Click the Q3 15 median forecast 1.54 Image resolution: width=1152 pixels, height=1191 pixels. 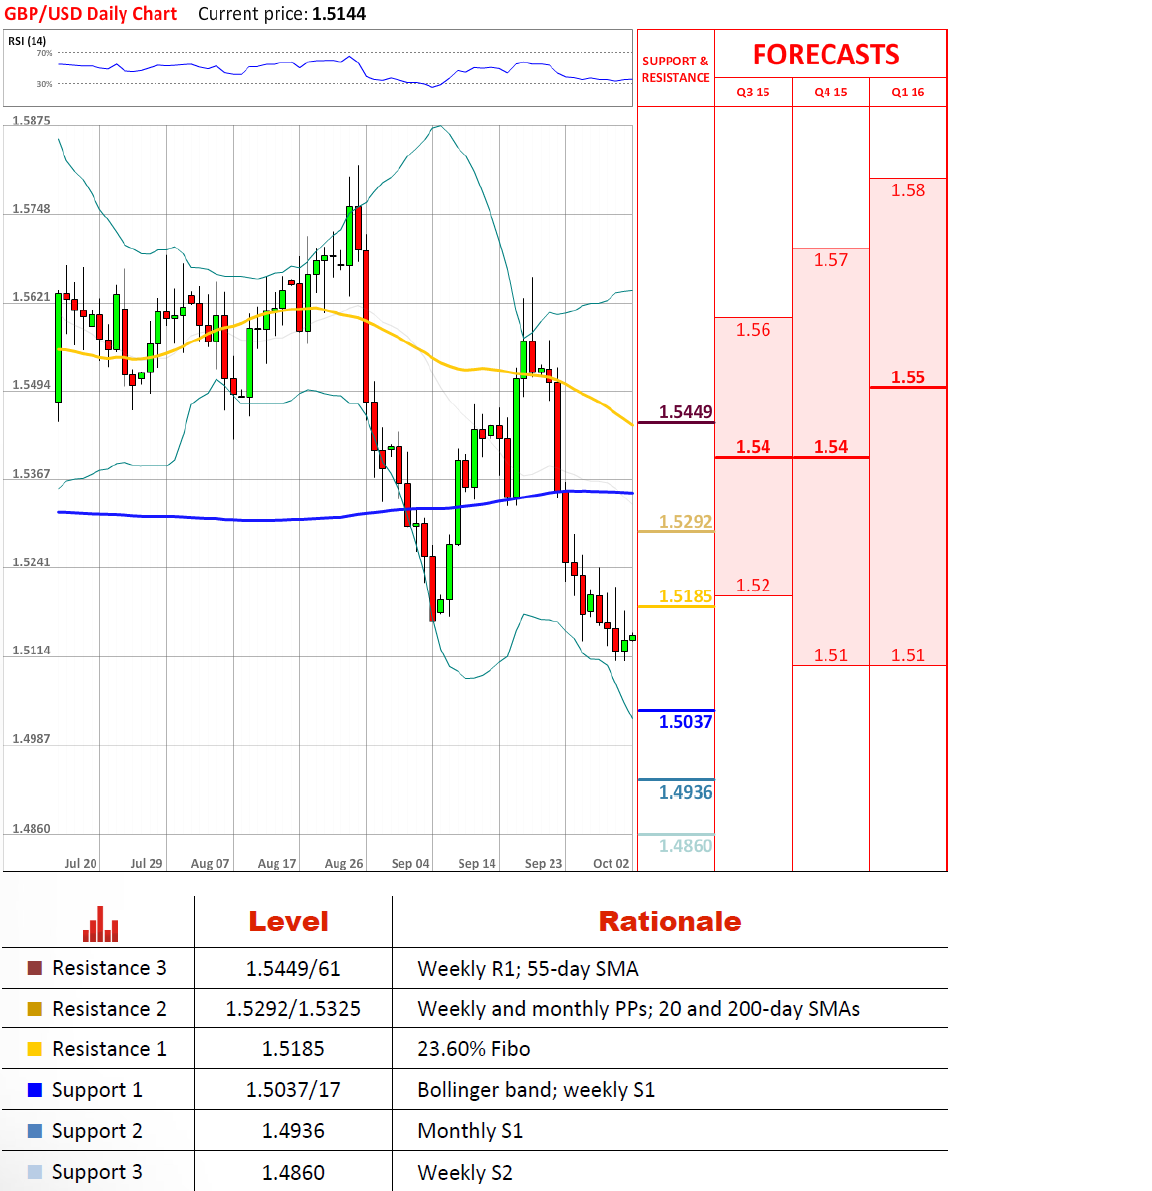(753, 447)
